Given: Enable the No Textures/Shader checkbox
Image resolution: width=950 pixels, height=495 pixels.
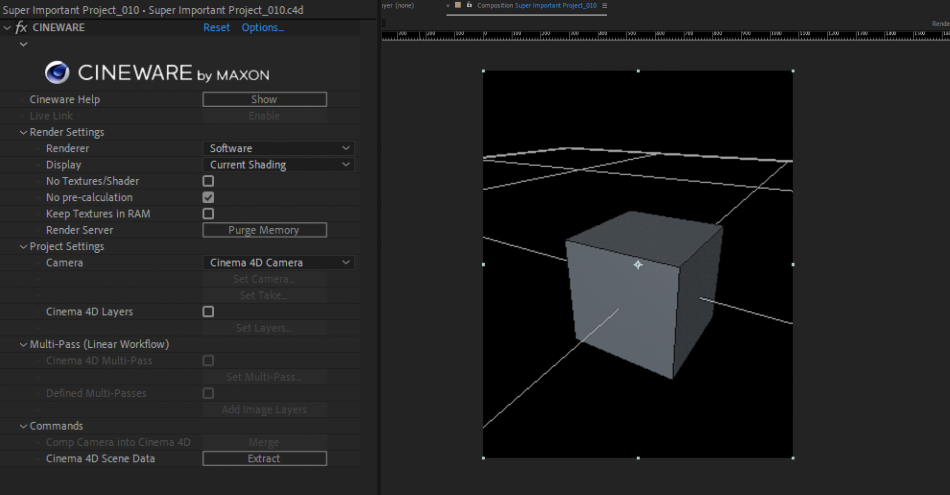Looking at the screenshot, I should coord(208,181).
